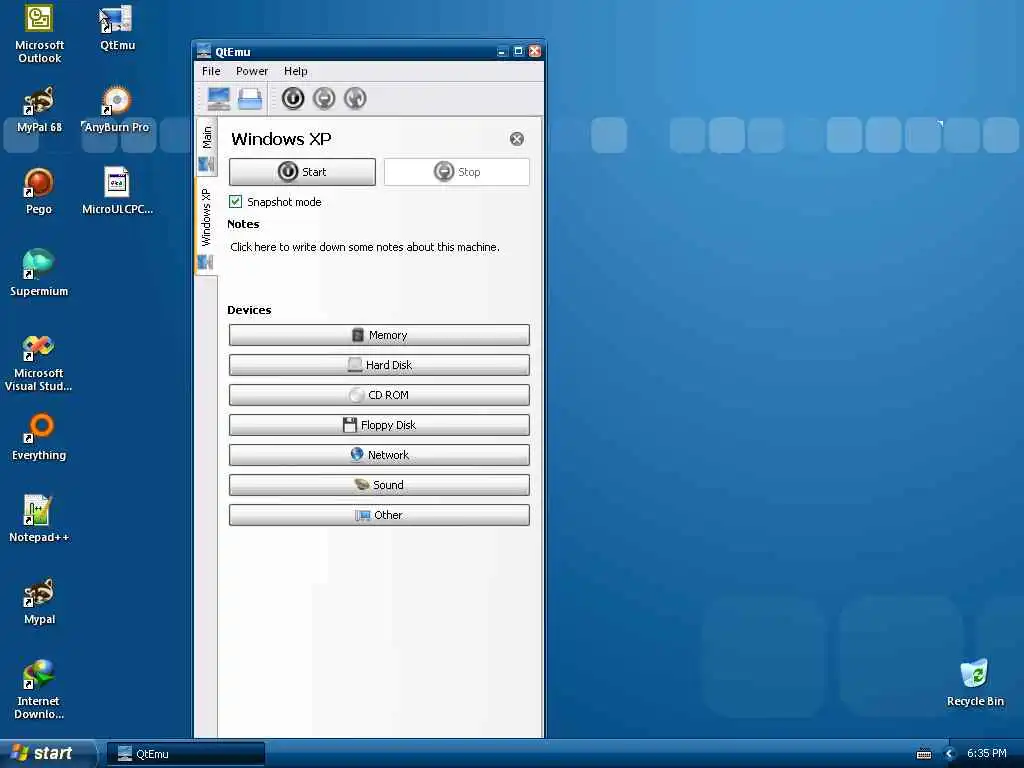Click the keyboard icon in system tray
Viewport: 1024px width, 768px height.
(x=924, y=754)
